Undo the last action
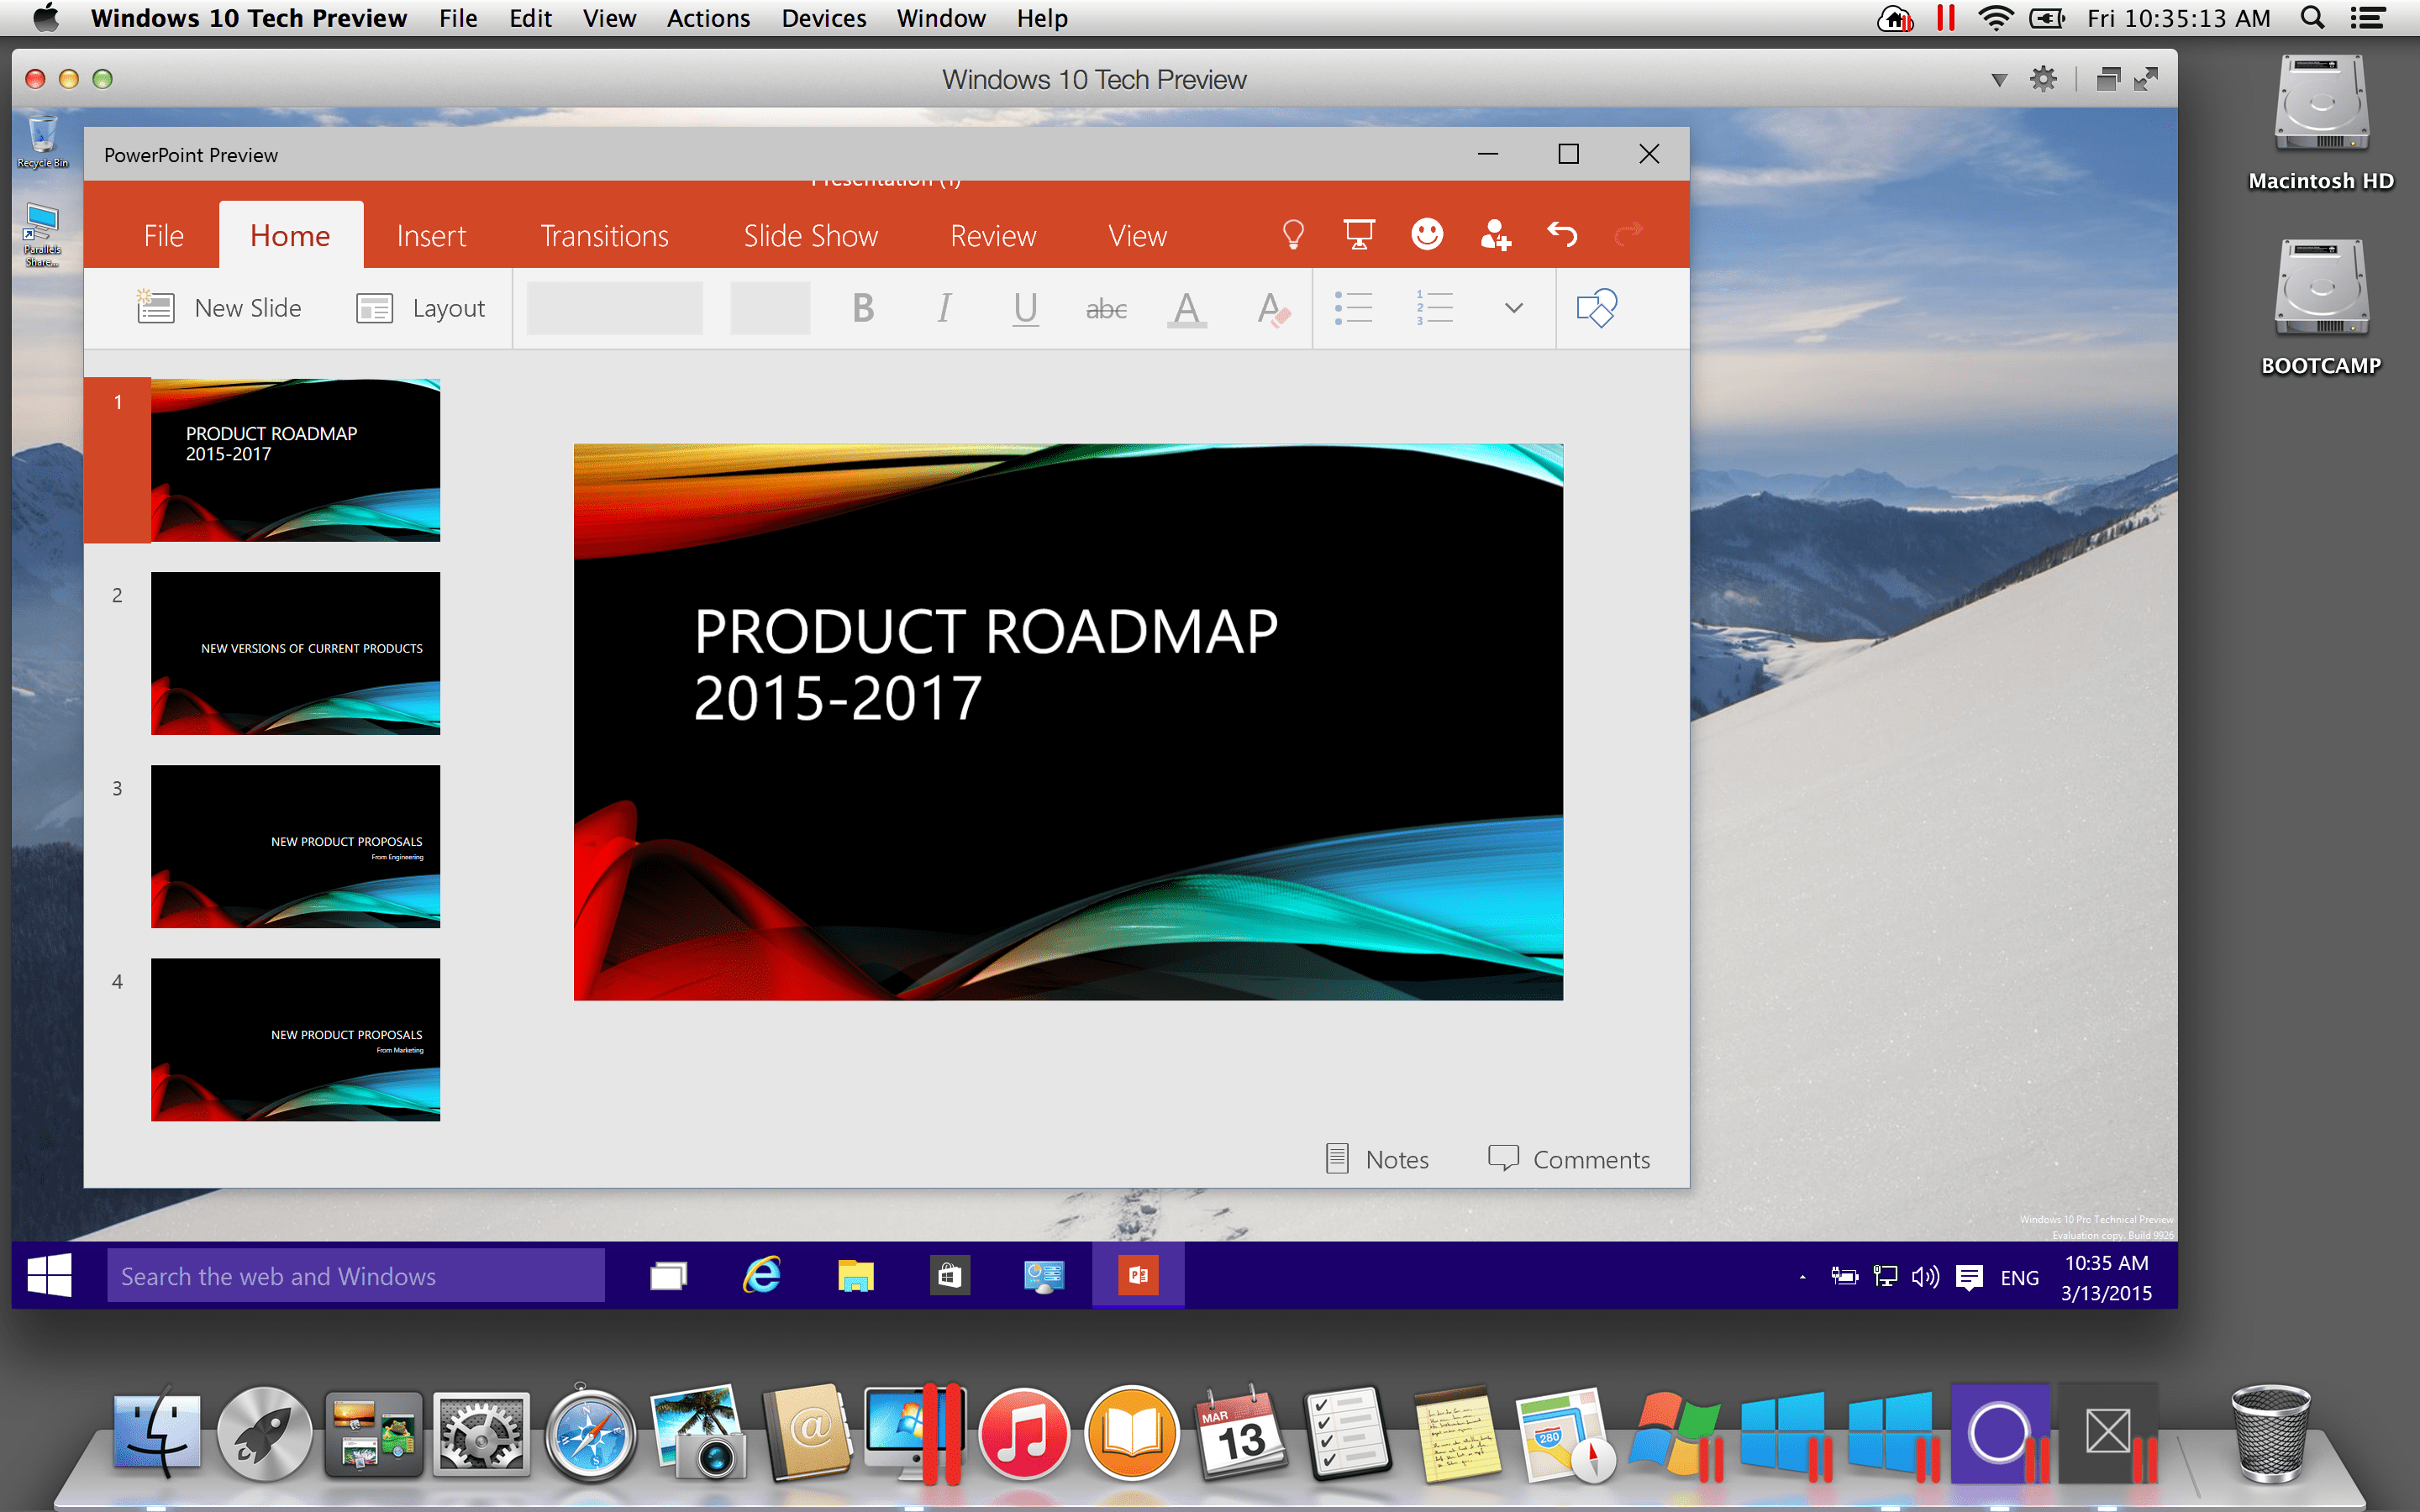The height and width of the screenshot is (1512, 2420). click(x=1562, y=235)
